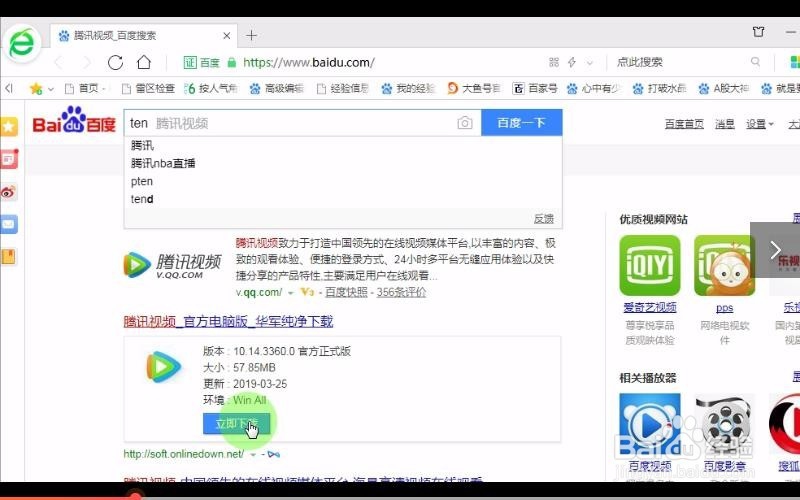Open the 百度快照 link

tap(346, 292)
